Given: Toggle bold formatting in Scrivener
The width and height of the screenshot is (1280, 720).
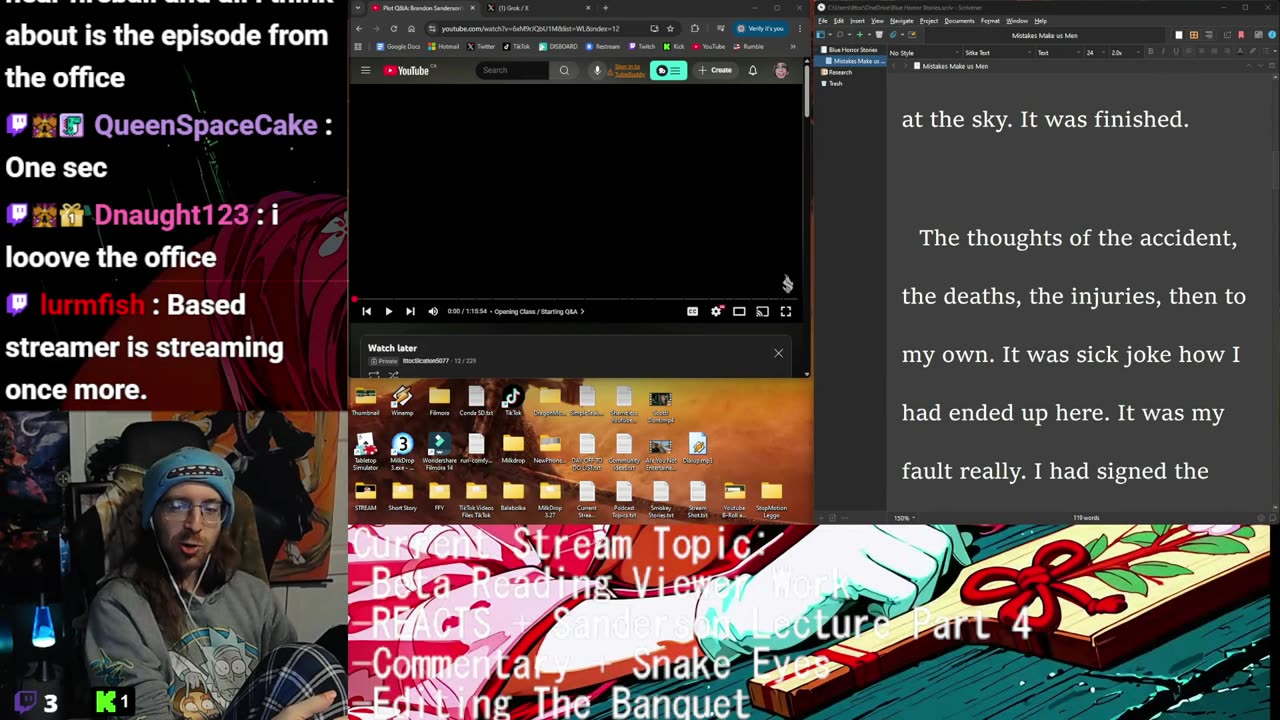Looking at the screenshot, I should [1150, 52].
